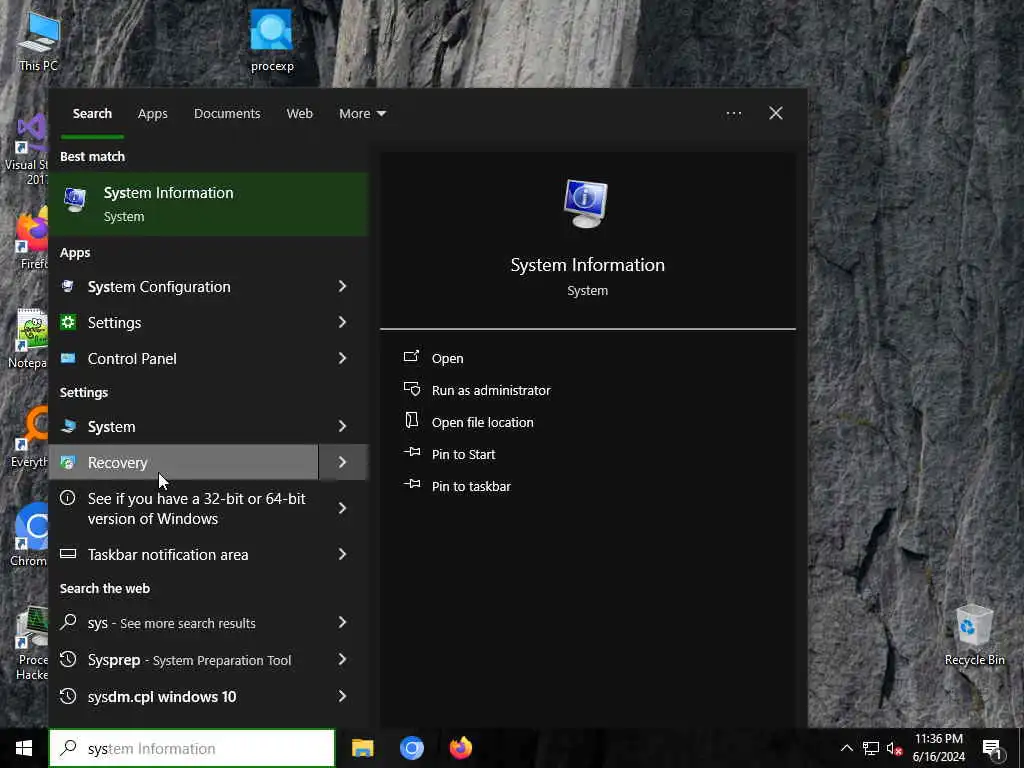1024x768 pixels.
Task: Select the Process Hacker desktop shortcut
Action: coord(31,643)
